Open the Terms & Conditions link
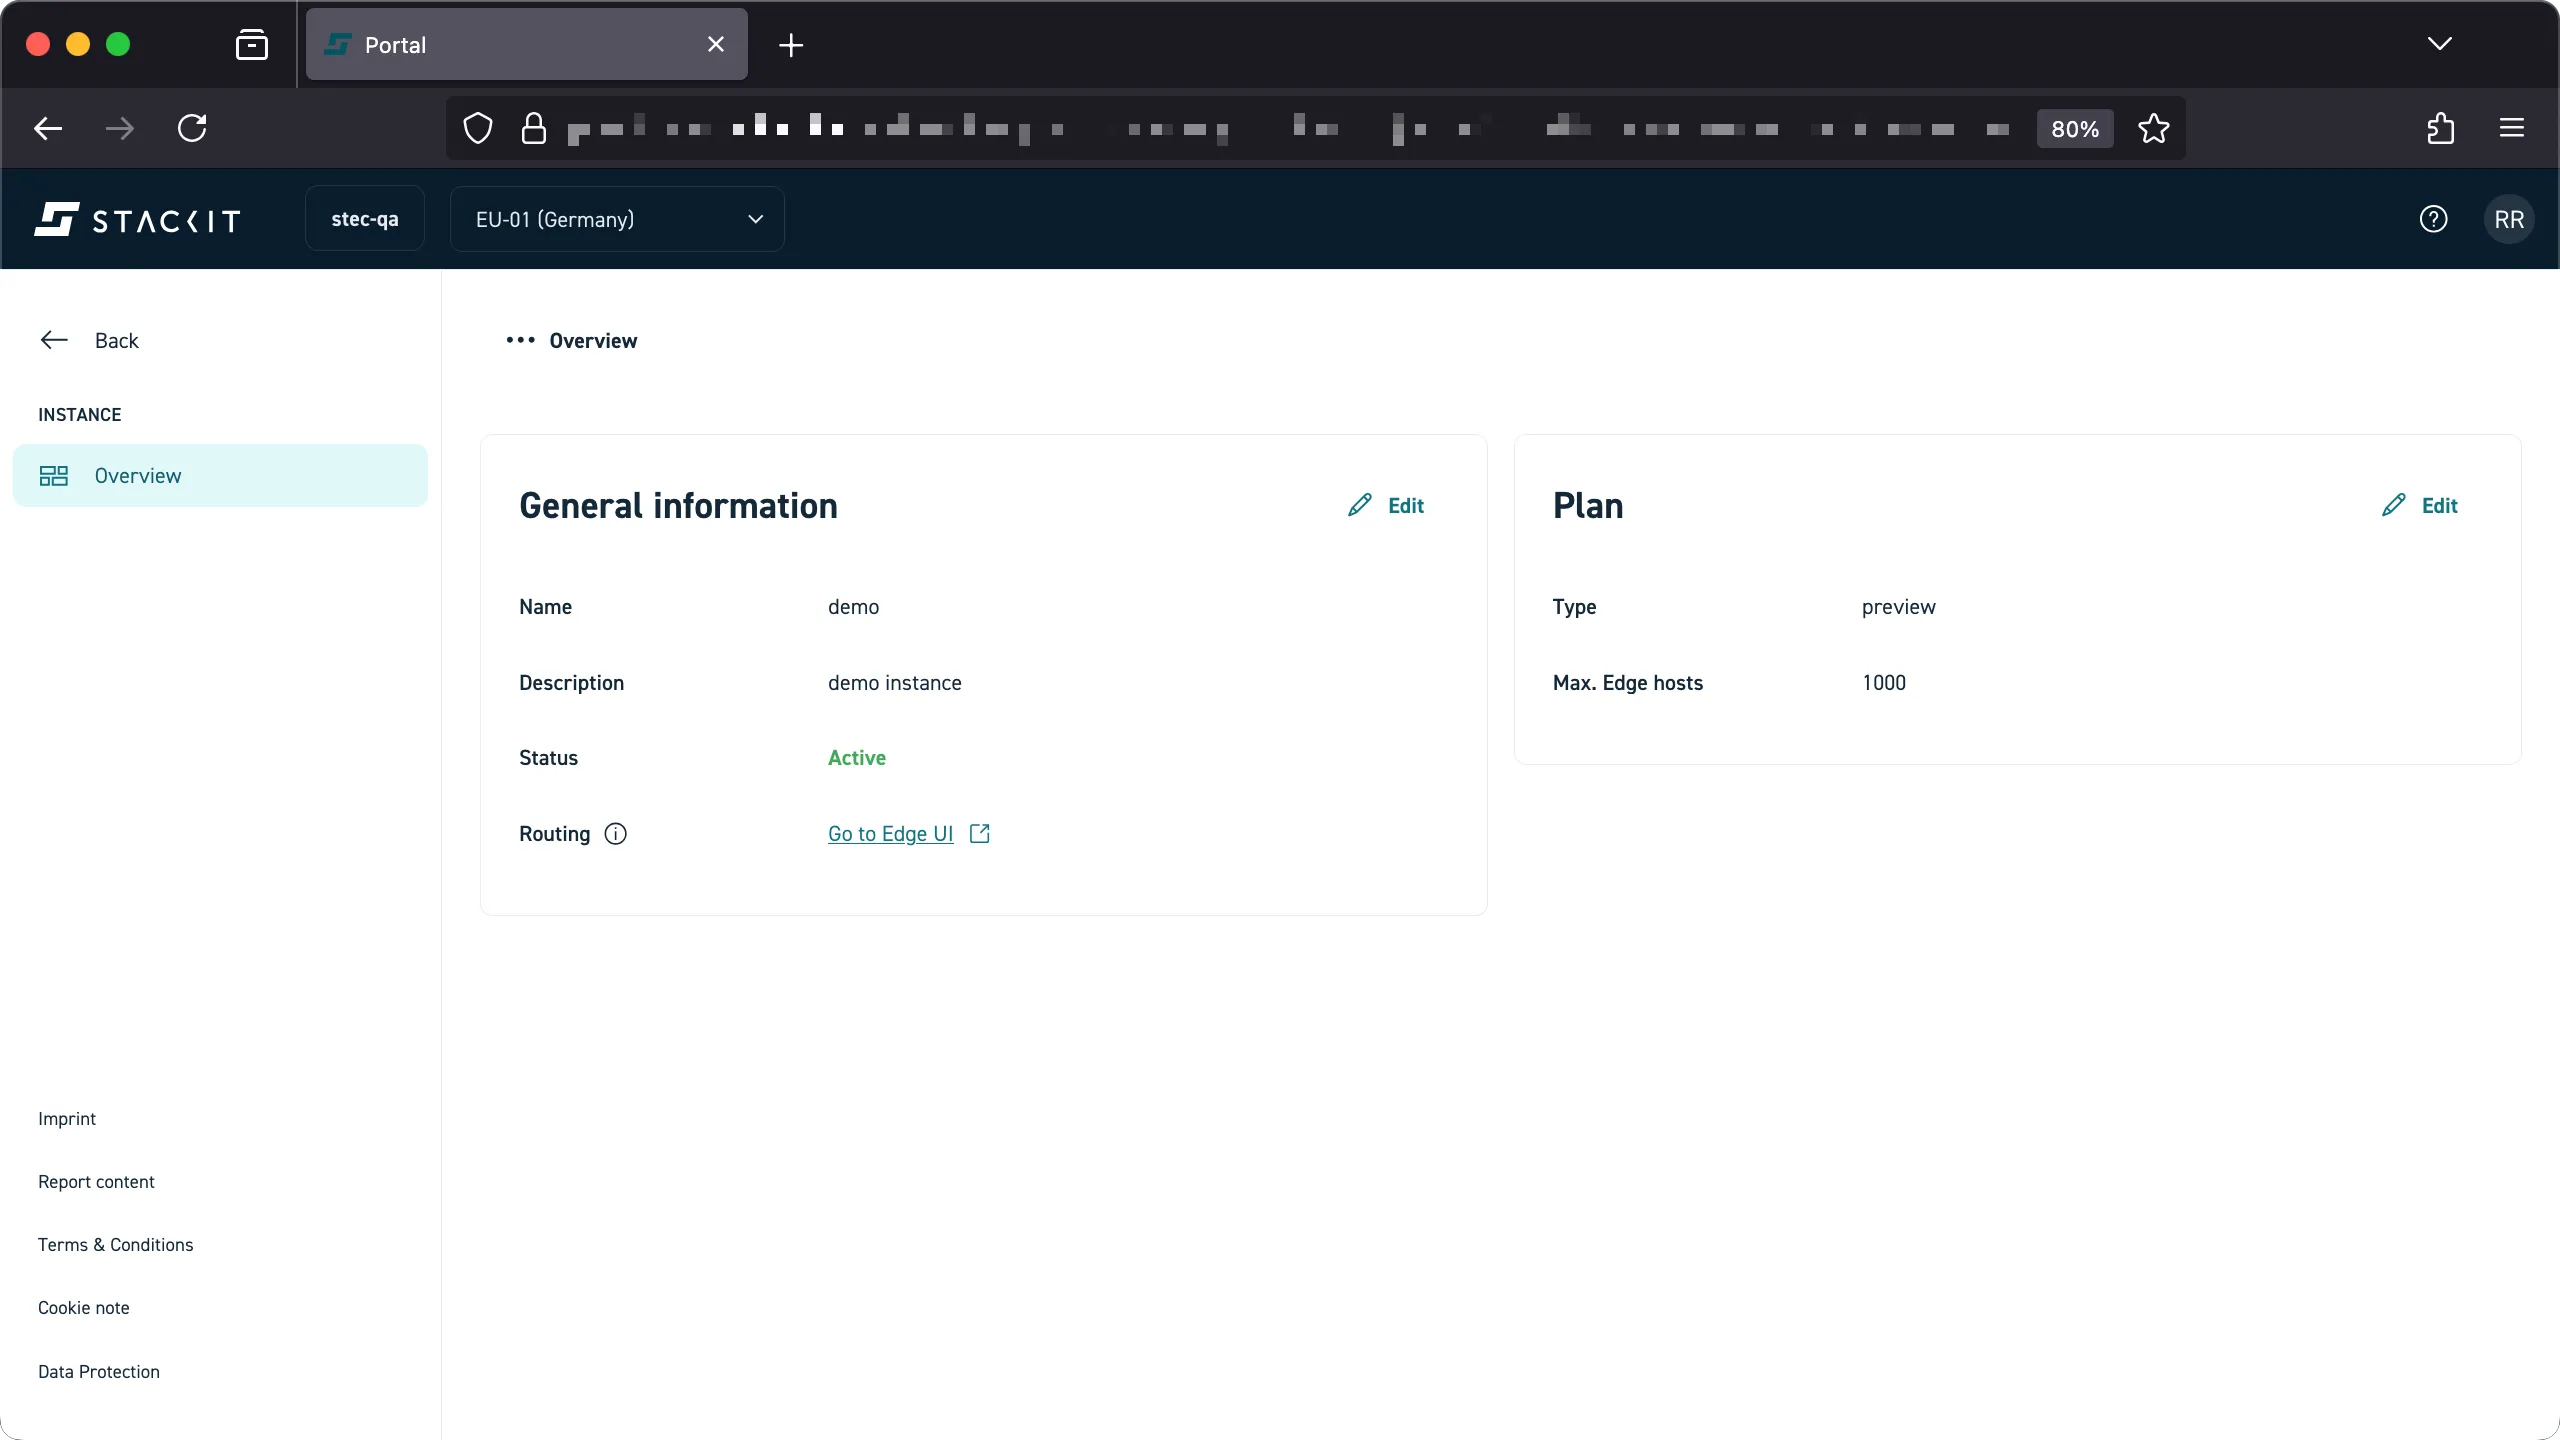The height and width of the screenshot is (1440, 2560). (x=115, y=1244)
